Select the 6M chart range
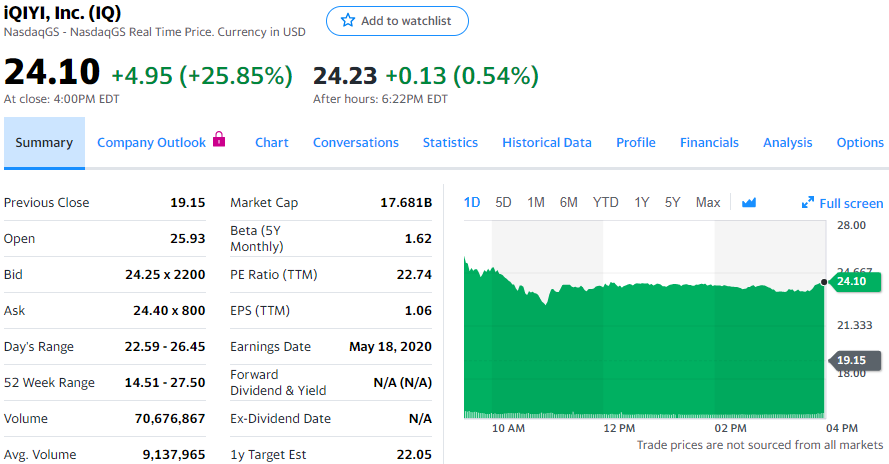889x464 pixels. pyautogui.click(x=569, y=203)
